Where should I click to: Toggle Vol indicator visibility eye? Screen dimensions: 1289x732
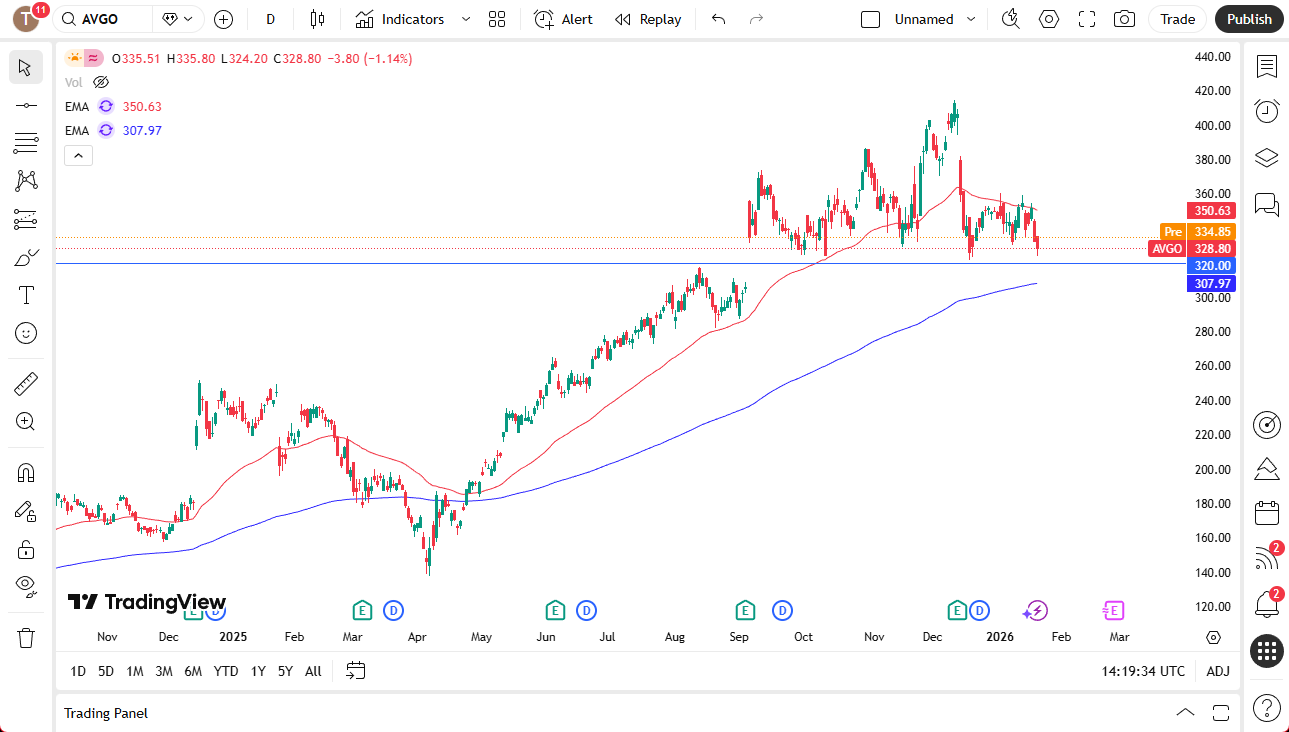point(100,82)
